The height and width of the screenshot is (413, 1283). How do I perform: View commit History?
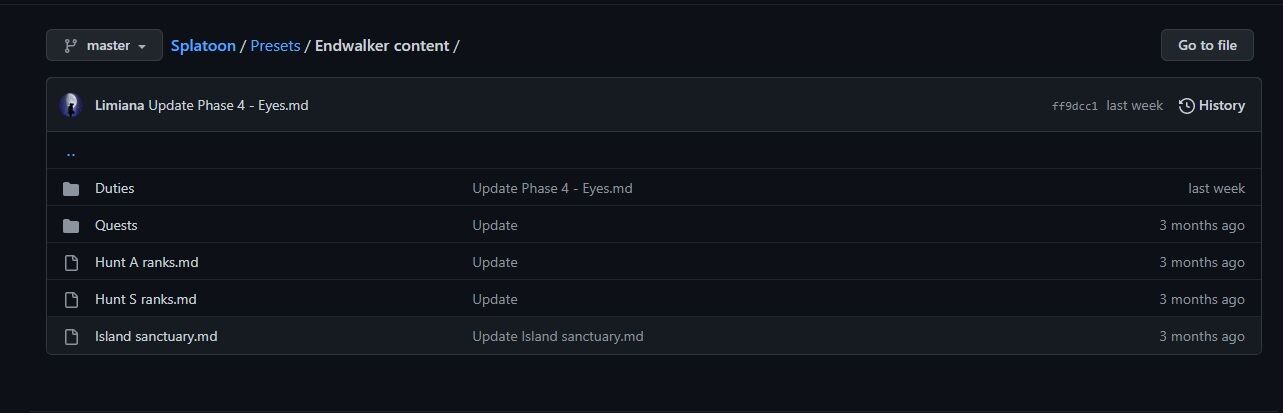(1221, 105)
